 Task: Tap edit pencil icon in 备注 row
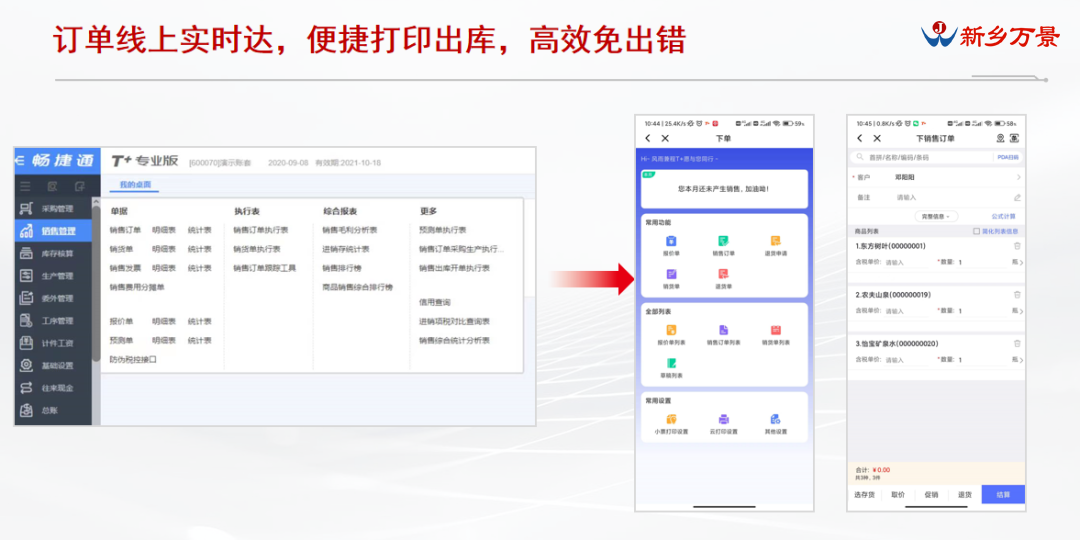point(1017,198)
